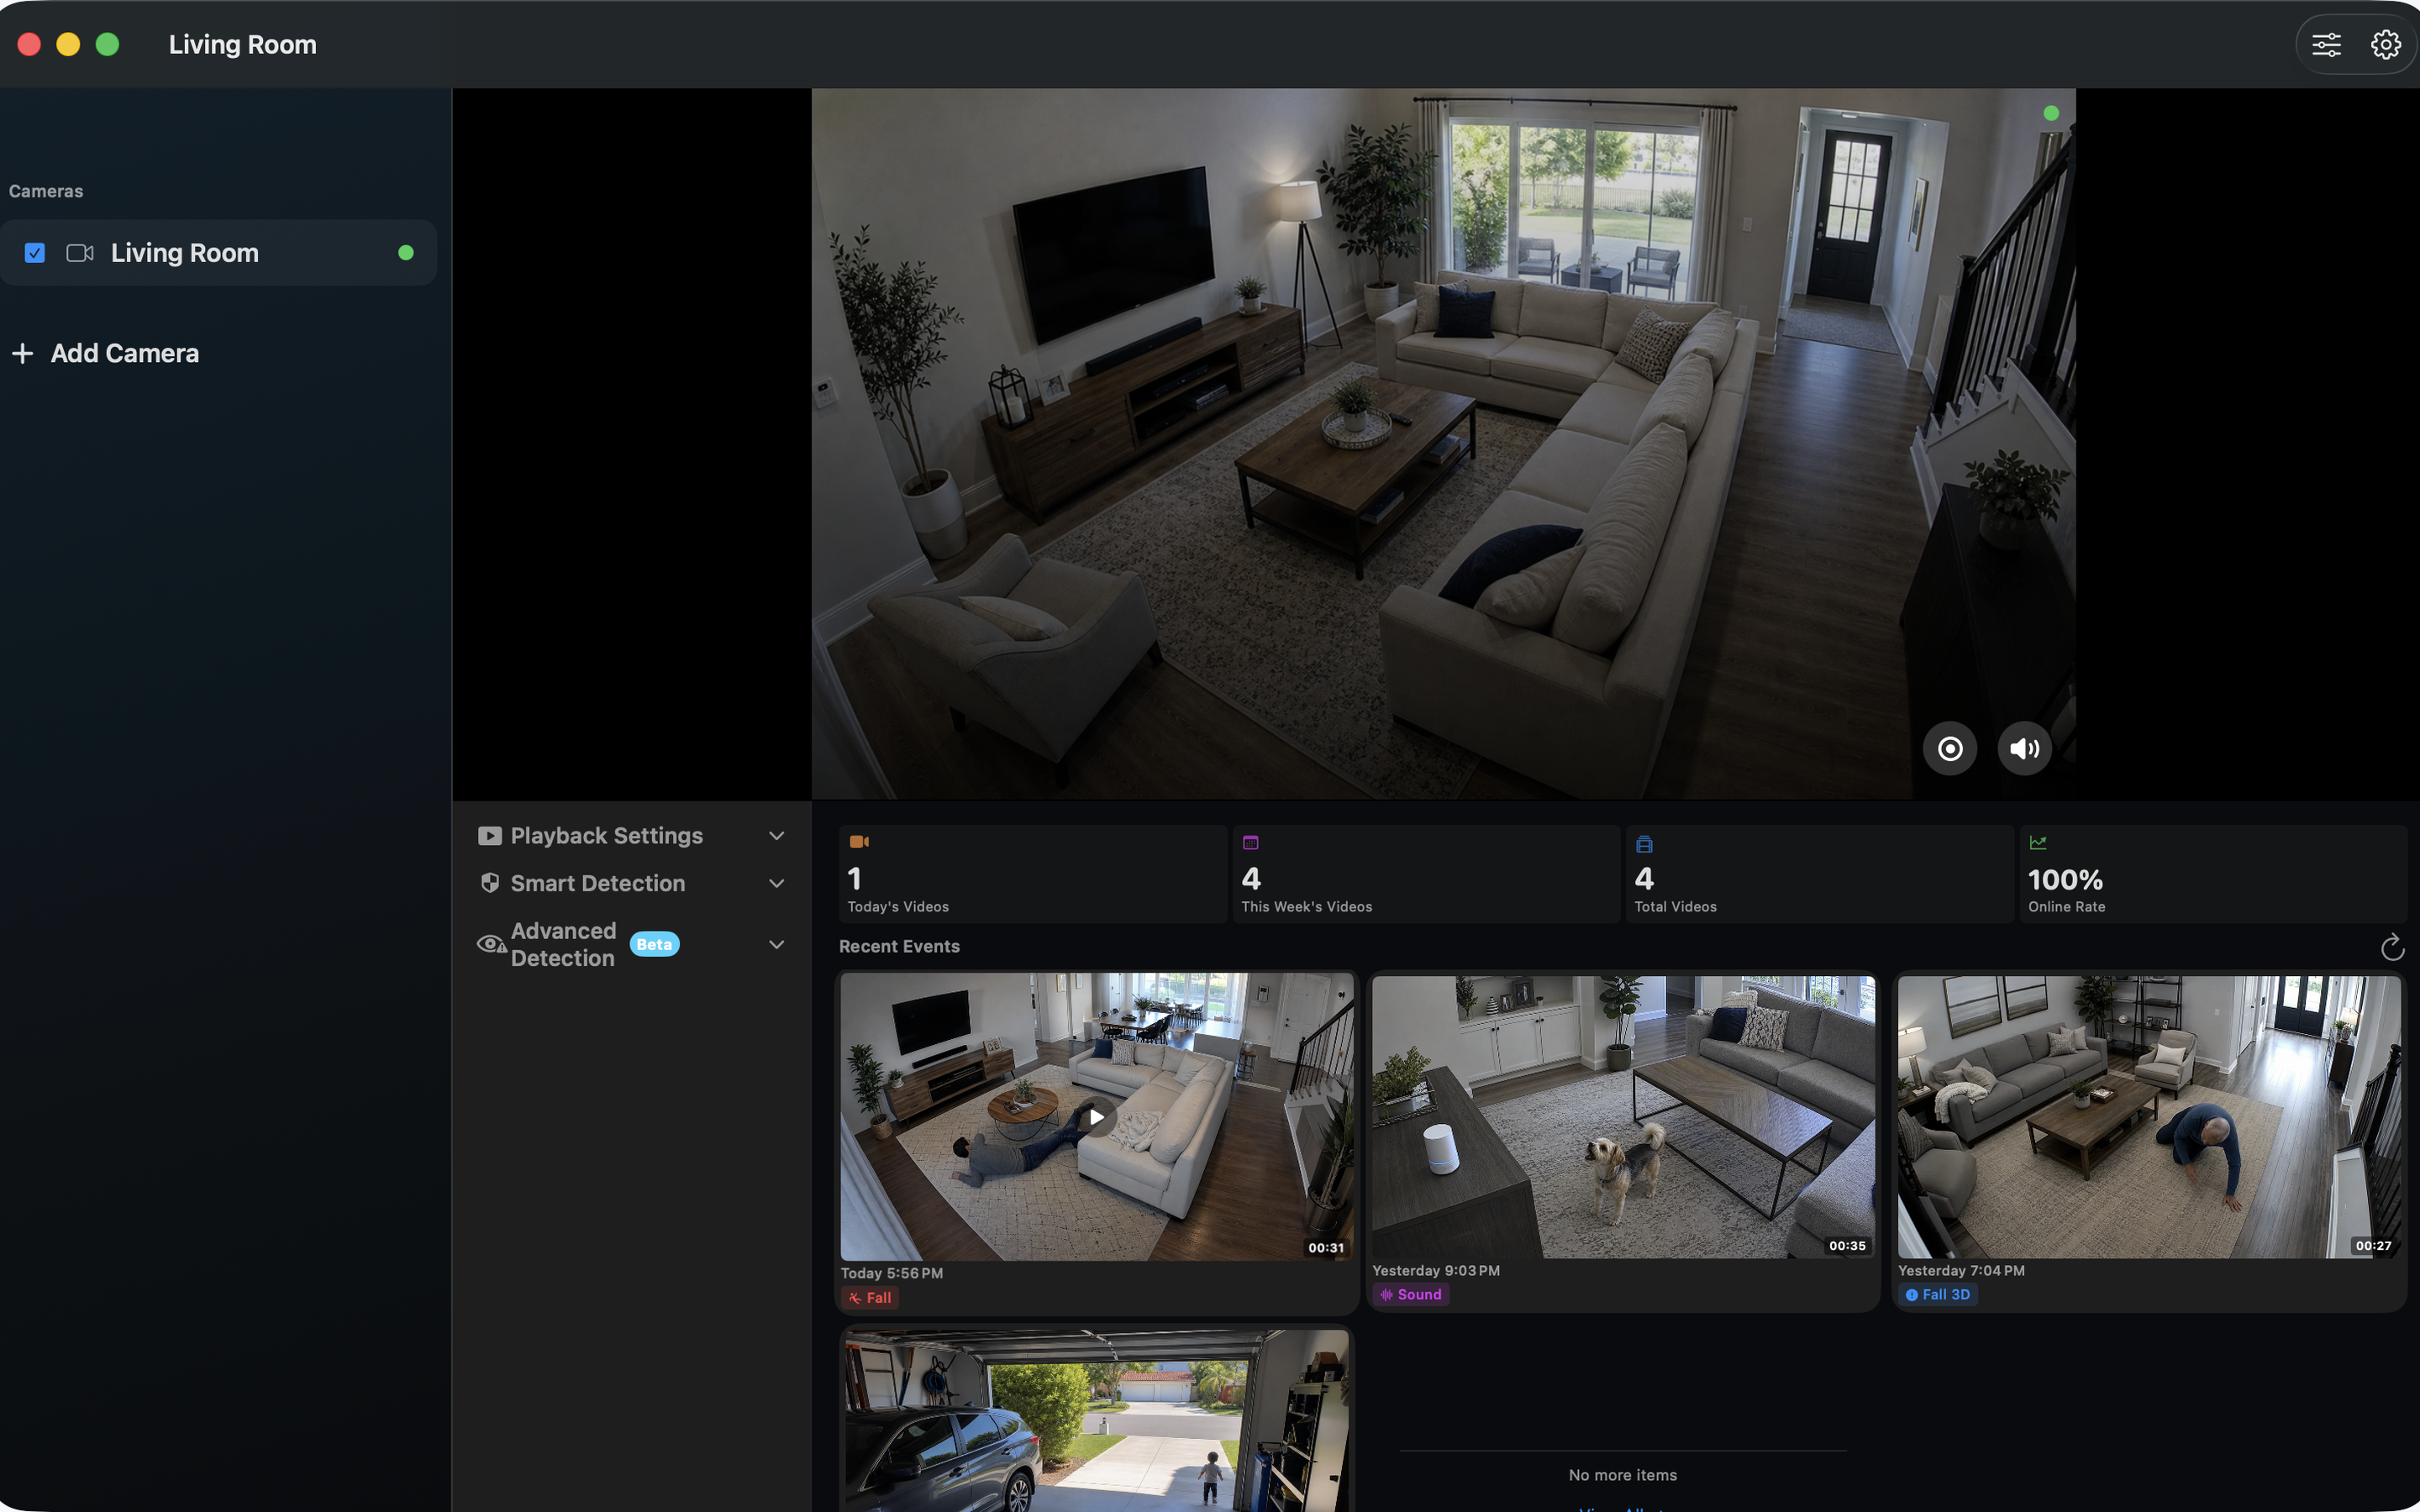Open the garage driveway video thumbnail
The width and height of the screenshot is (2420, 1512).
[1097, 1421]
